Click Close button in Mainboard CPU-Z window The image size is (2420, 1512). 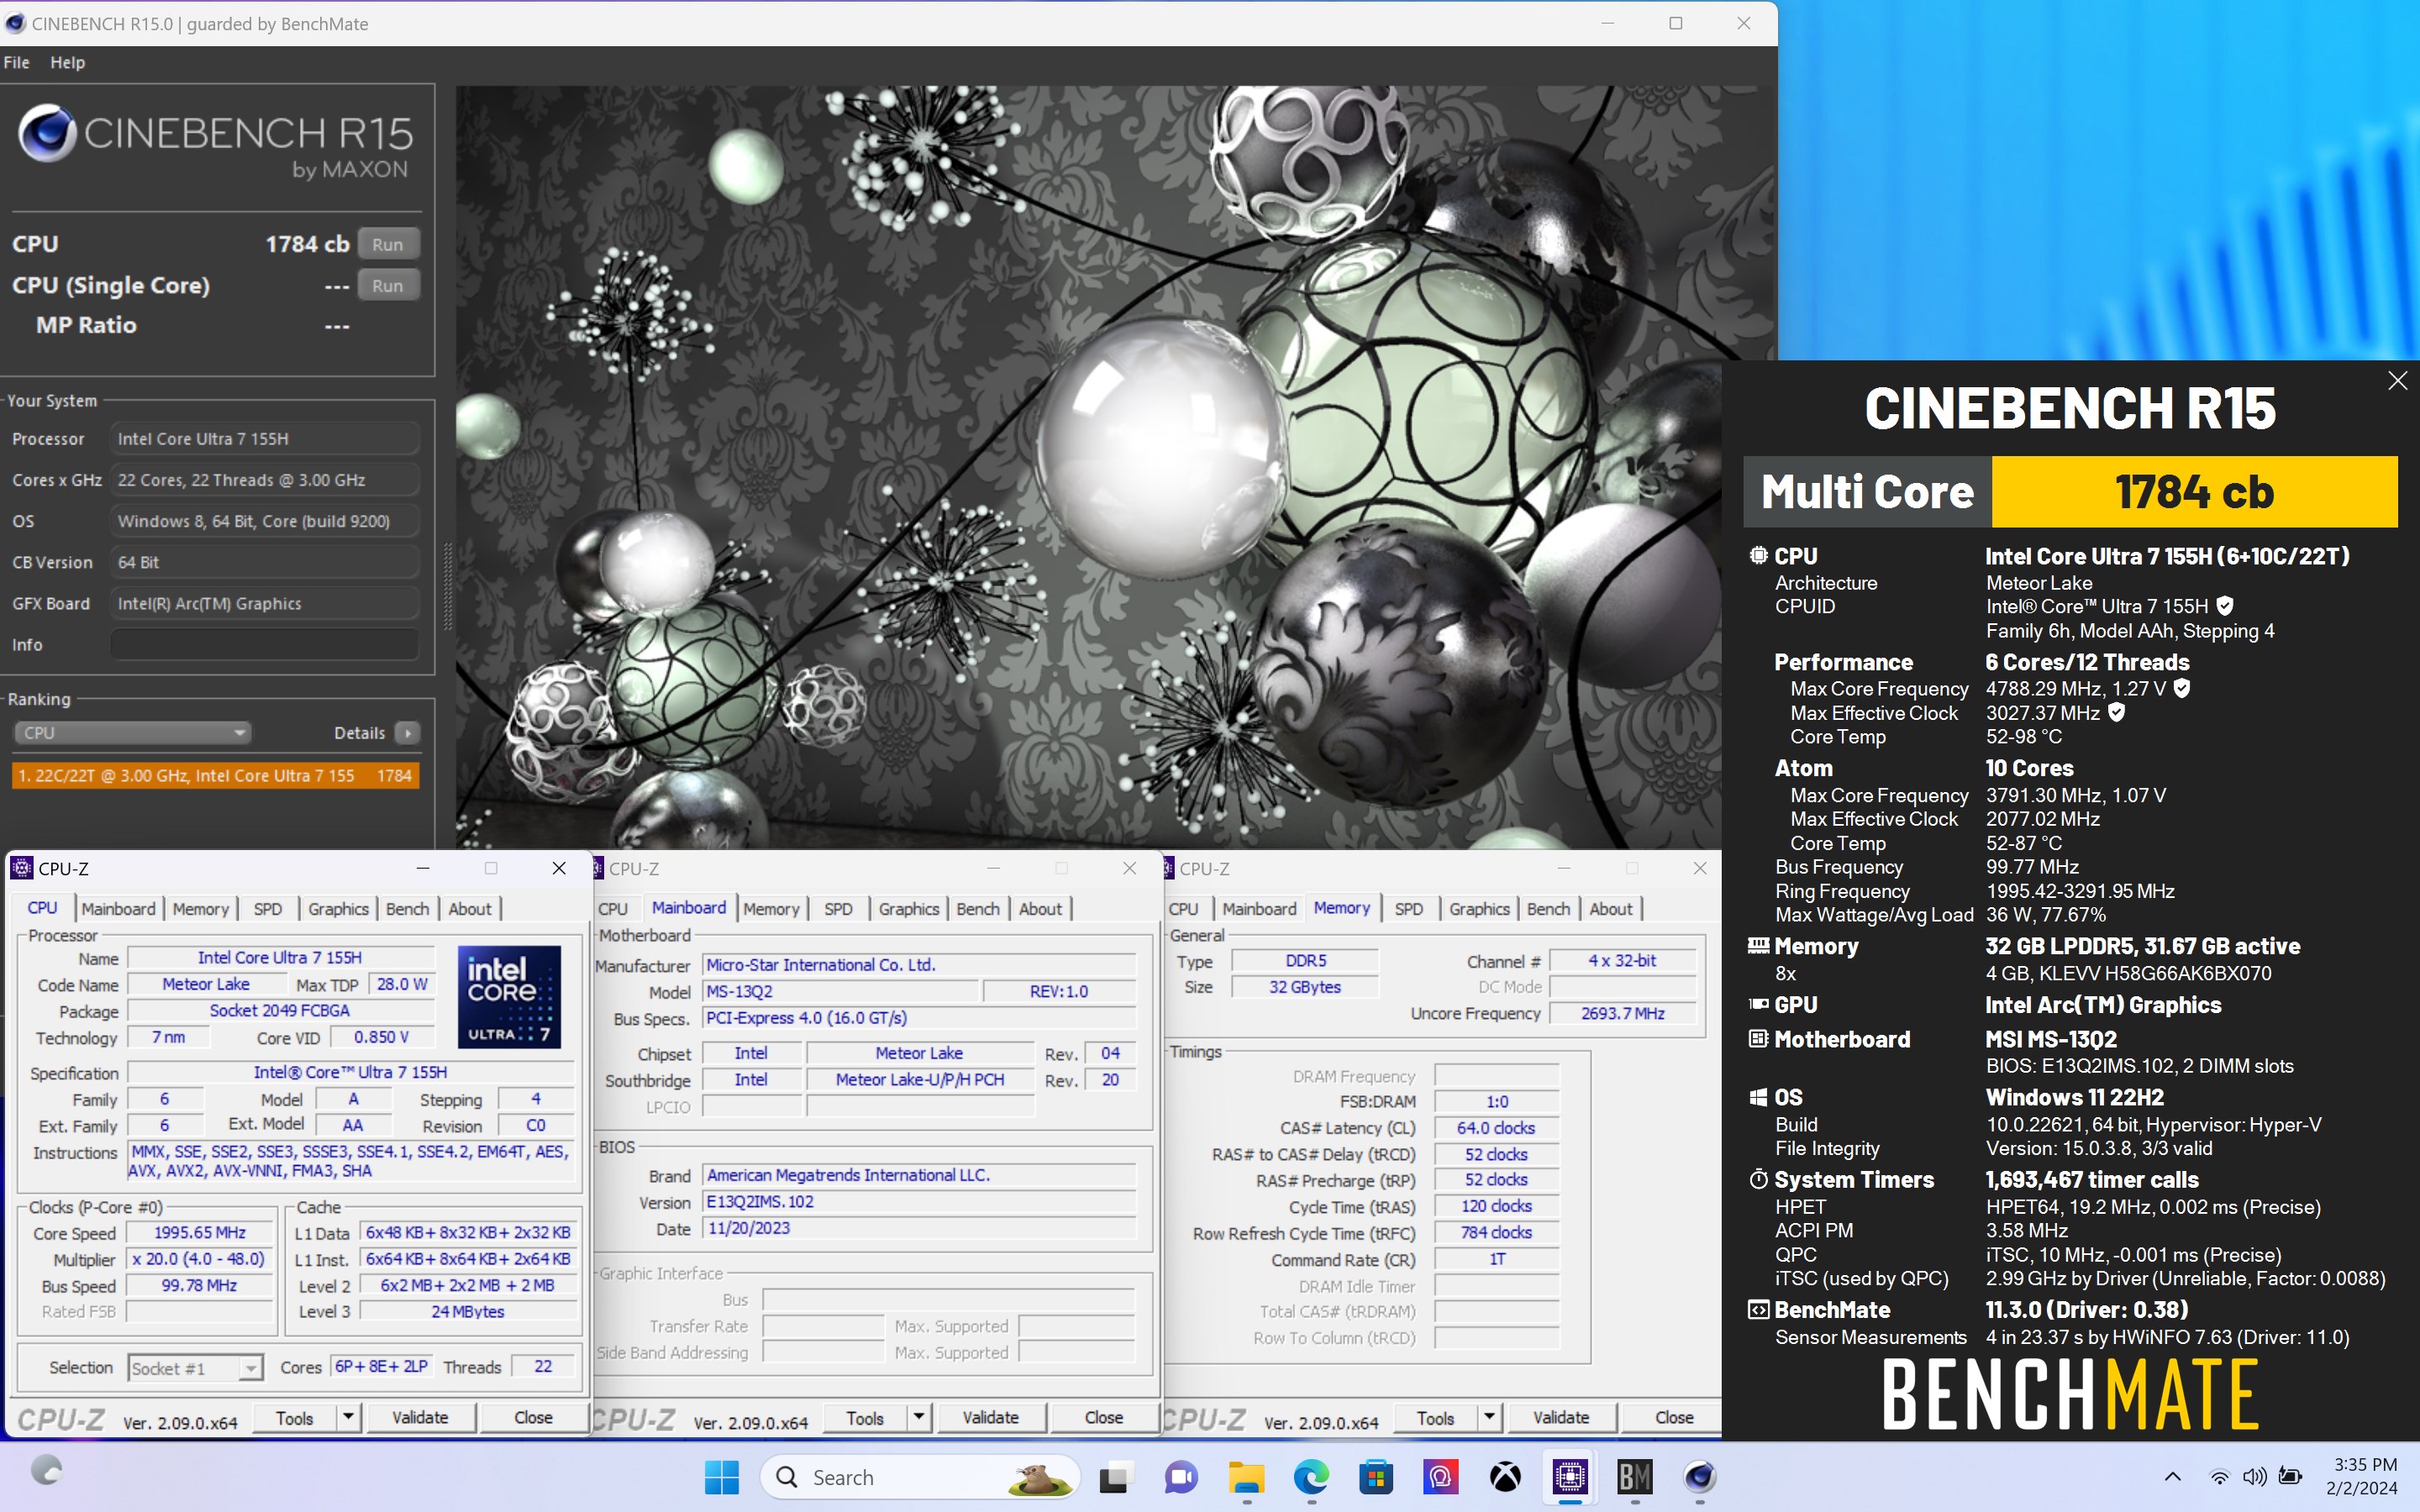(x=1103, y=1417)
